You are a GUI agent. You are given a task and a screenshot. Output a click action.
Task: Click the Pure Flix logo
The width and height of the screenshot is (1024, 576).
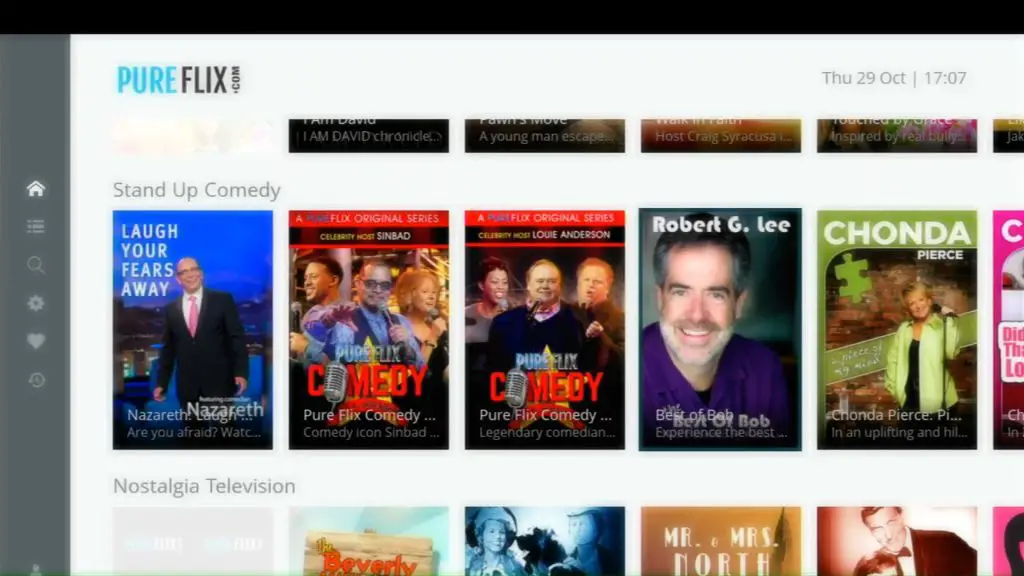(x=179, y=79)
